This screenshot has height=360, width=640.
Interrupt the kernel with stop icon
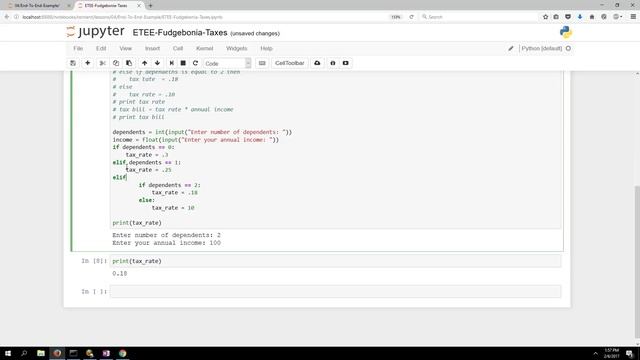click(183, 63)
